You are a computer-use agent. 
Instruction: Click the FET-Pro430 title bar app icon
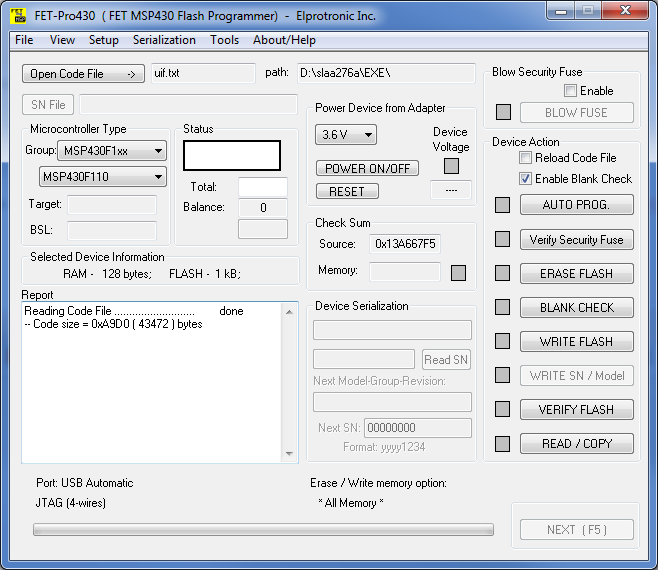pos(18,14)
